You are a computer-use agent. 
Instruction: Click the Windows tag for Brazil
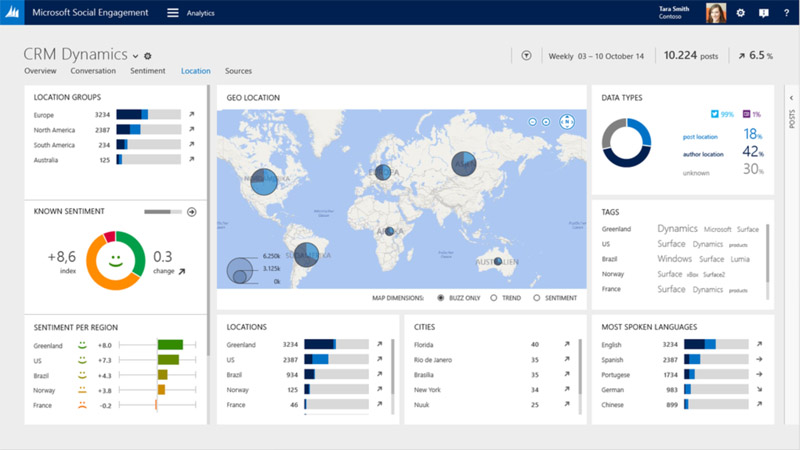click(x=674, y=259)
